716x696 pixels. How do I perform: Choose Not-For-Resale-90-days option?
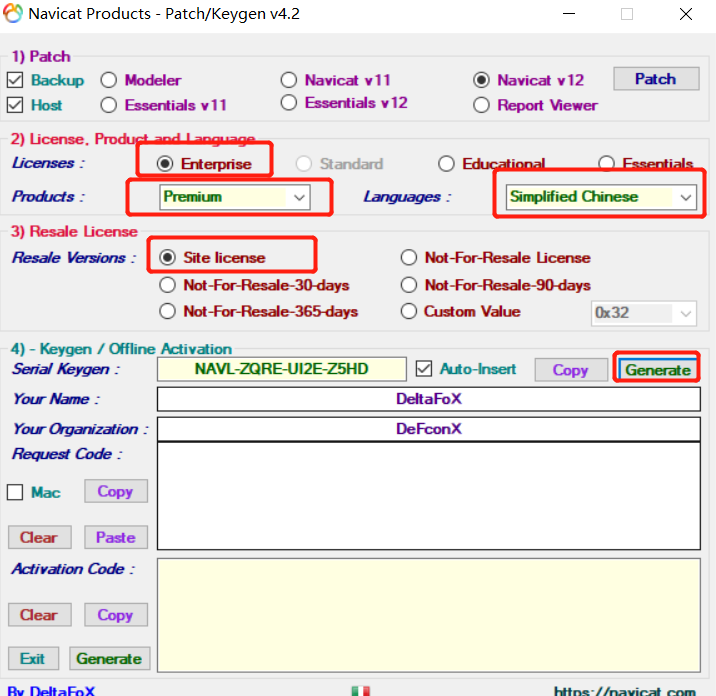[x=409, y=285]
